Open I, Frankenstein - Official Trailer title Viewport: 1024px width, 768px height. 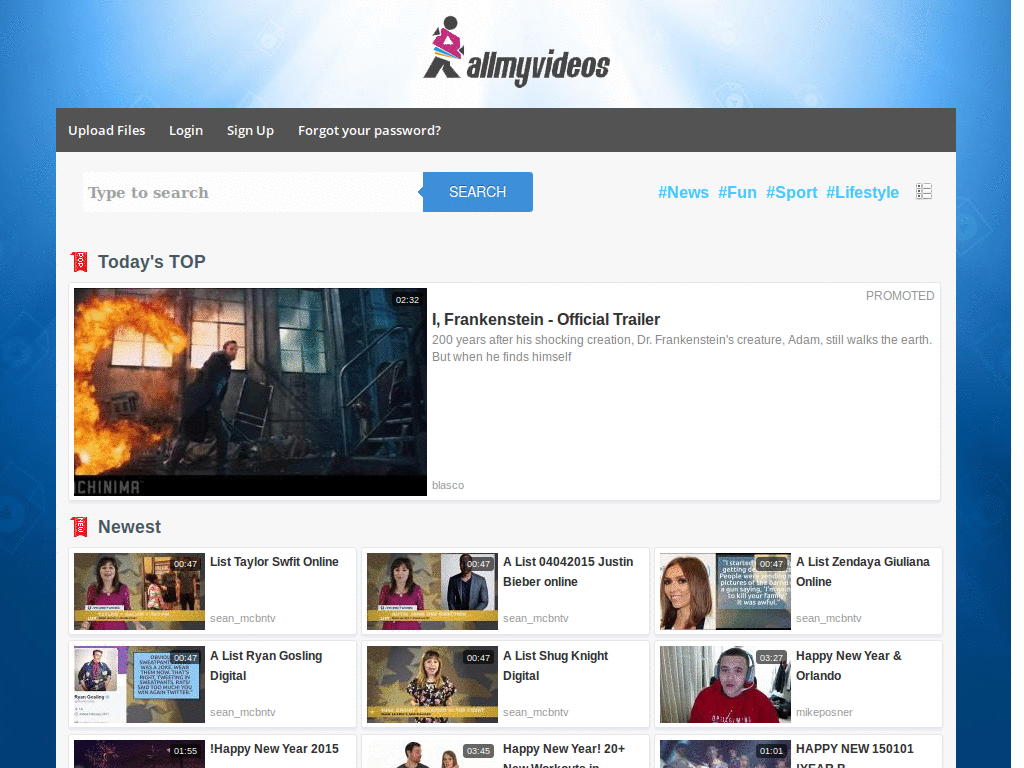pos(546,319)
